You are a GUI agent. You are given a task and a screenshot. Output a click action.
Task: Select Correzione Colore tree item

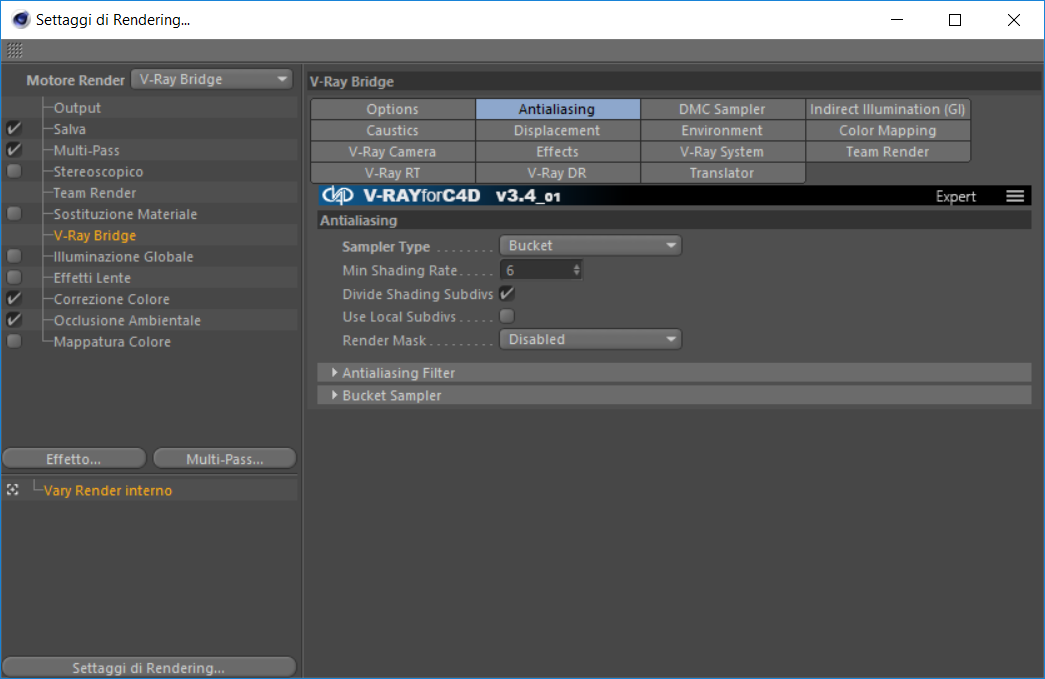pos(111,299)
